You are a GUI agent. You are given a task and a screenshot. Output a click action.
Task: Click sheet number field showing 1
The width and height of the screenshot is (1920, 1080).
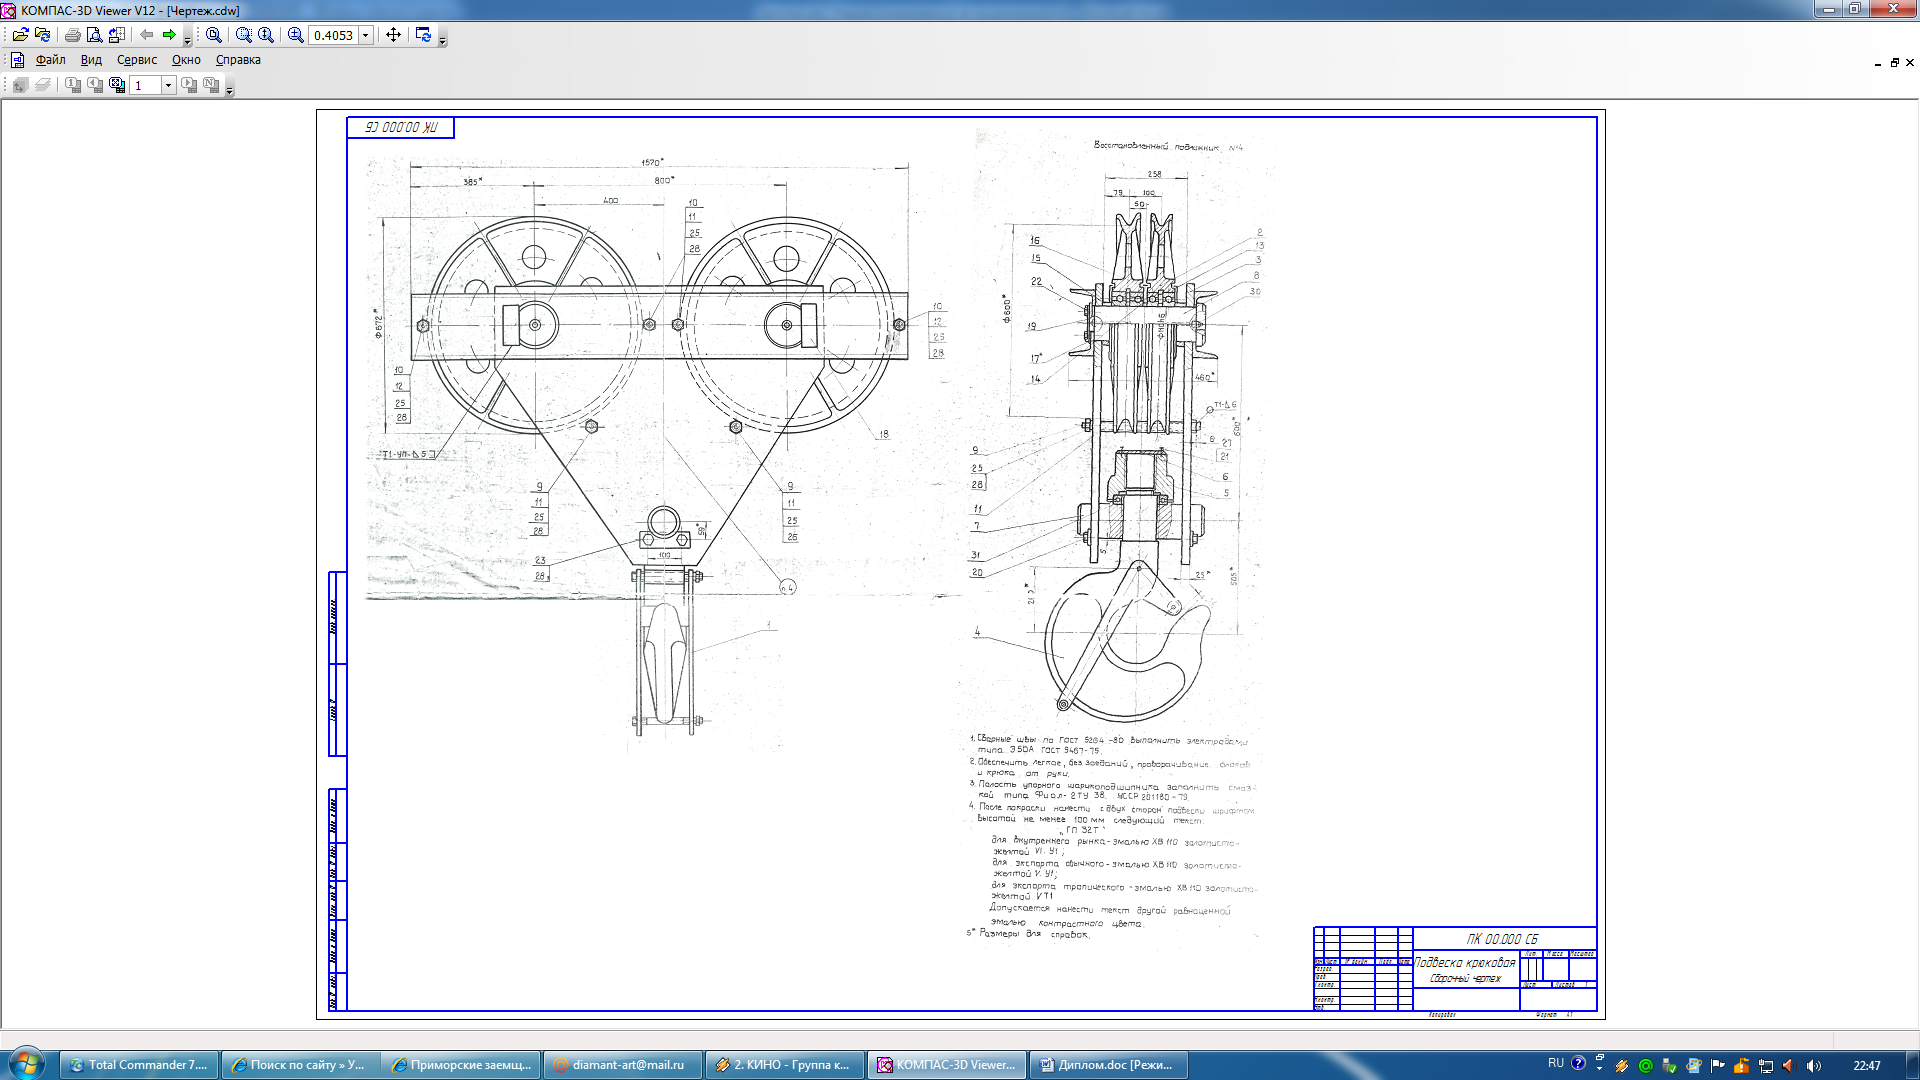[146, 86]
